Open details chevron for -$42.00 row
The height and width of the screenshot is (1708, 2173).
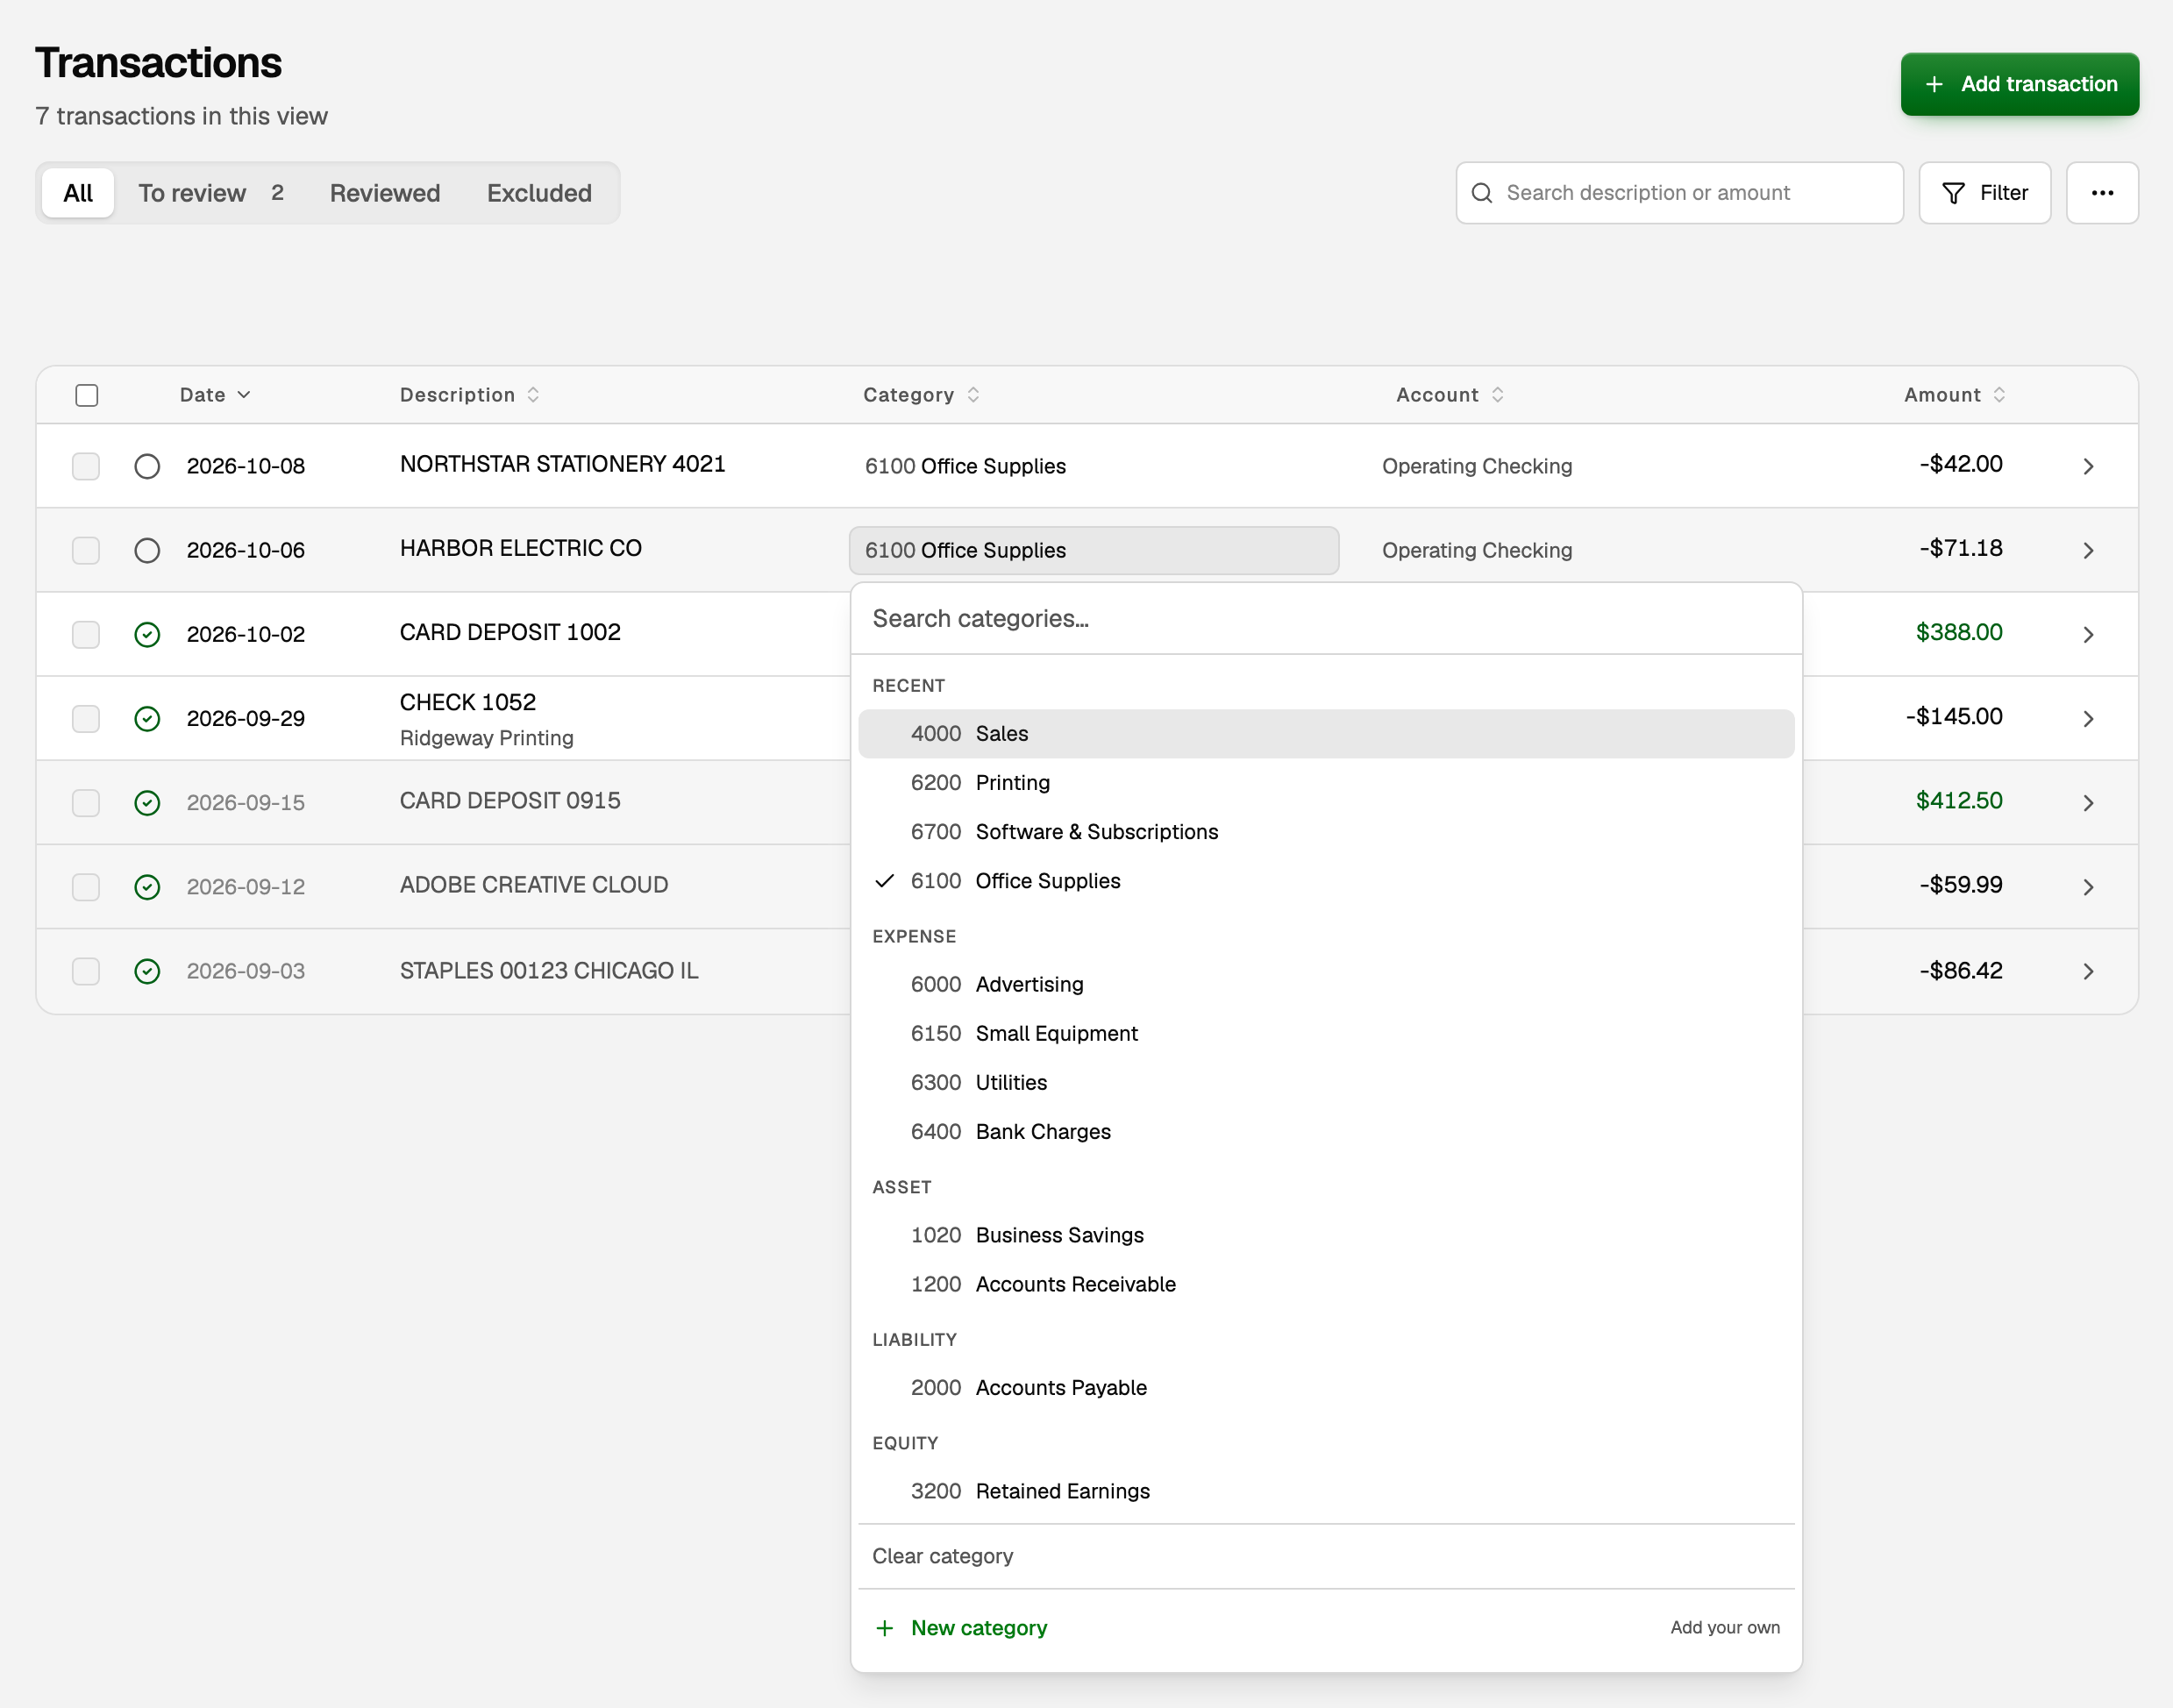click(x=2088, y=466)
